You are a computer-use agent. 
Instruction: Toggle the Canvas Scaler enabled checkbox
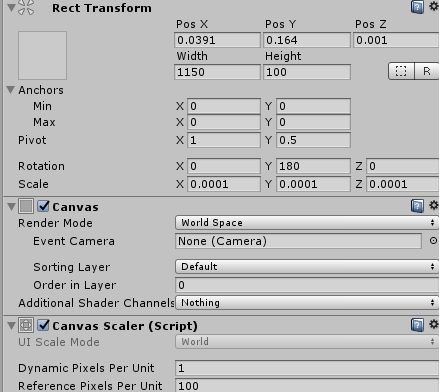[43, 325]
